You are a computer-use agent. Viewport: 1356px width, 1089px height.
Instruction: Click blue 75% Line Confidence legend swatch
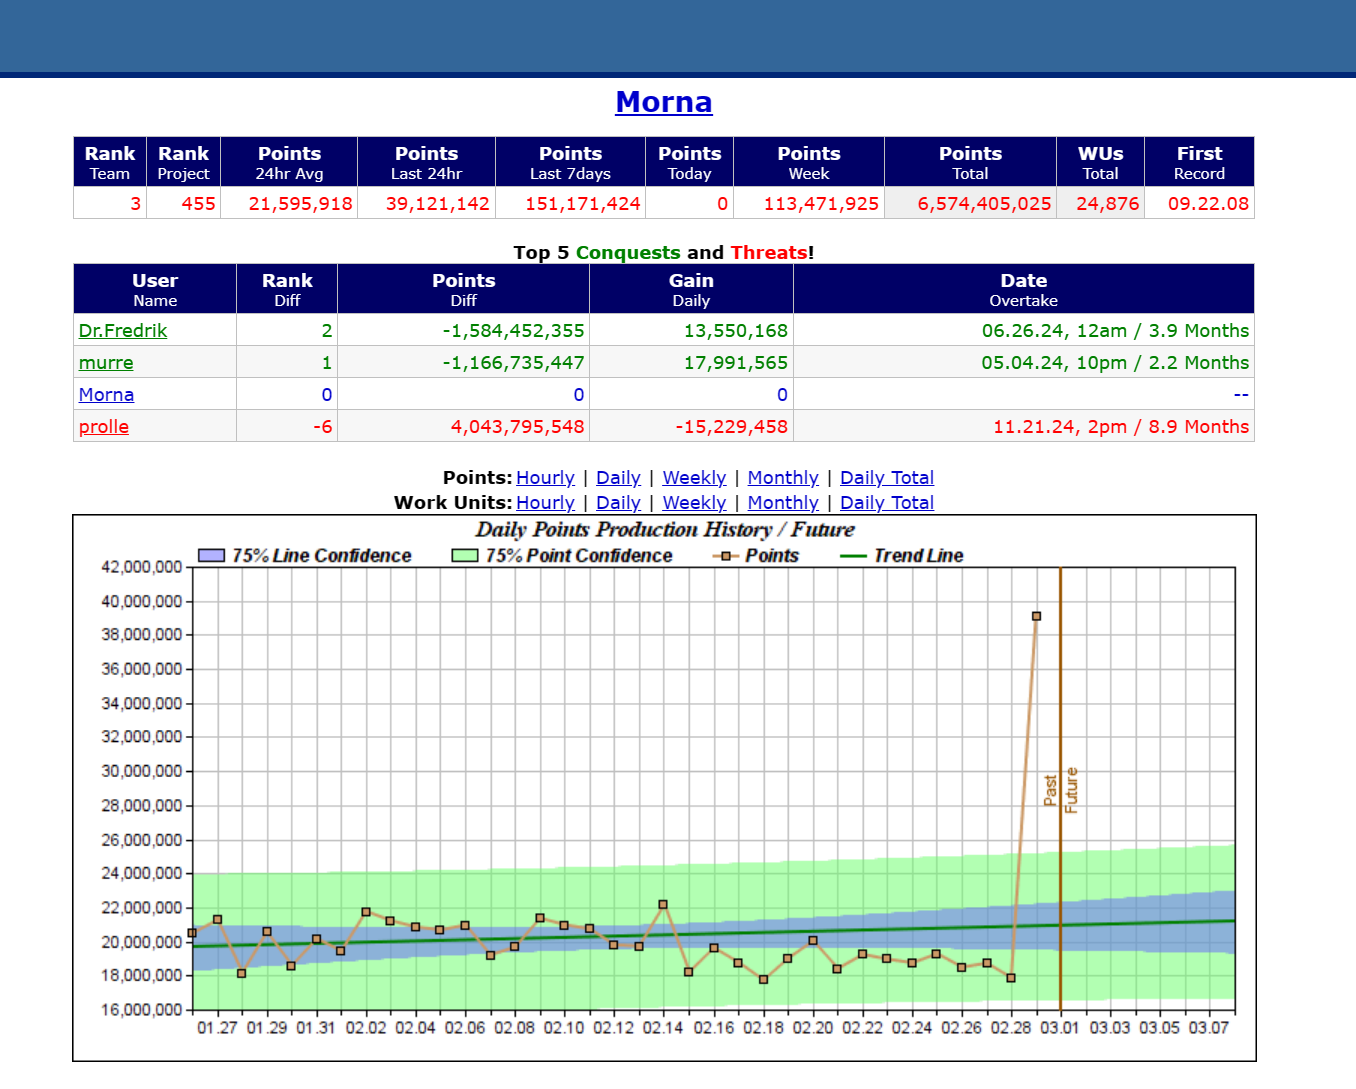pyautogui.click(x=211, y=556)
